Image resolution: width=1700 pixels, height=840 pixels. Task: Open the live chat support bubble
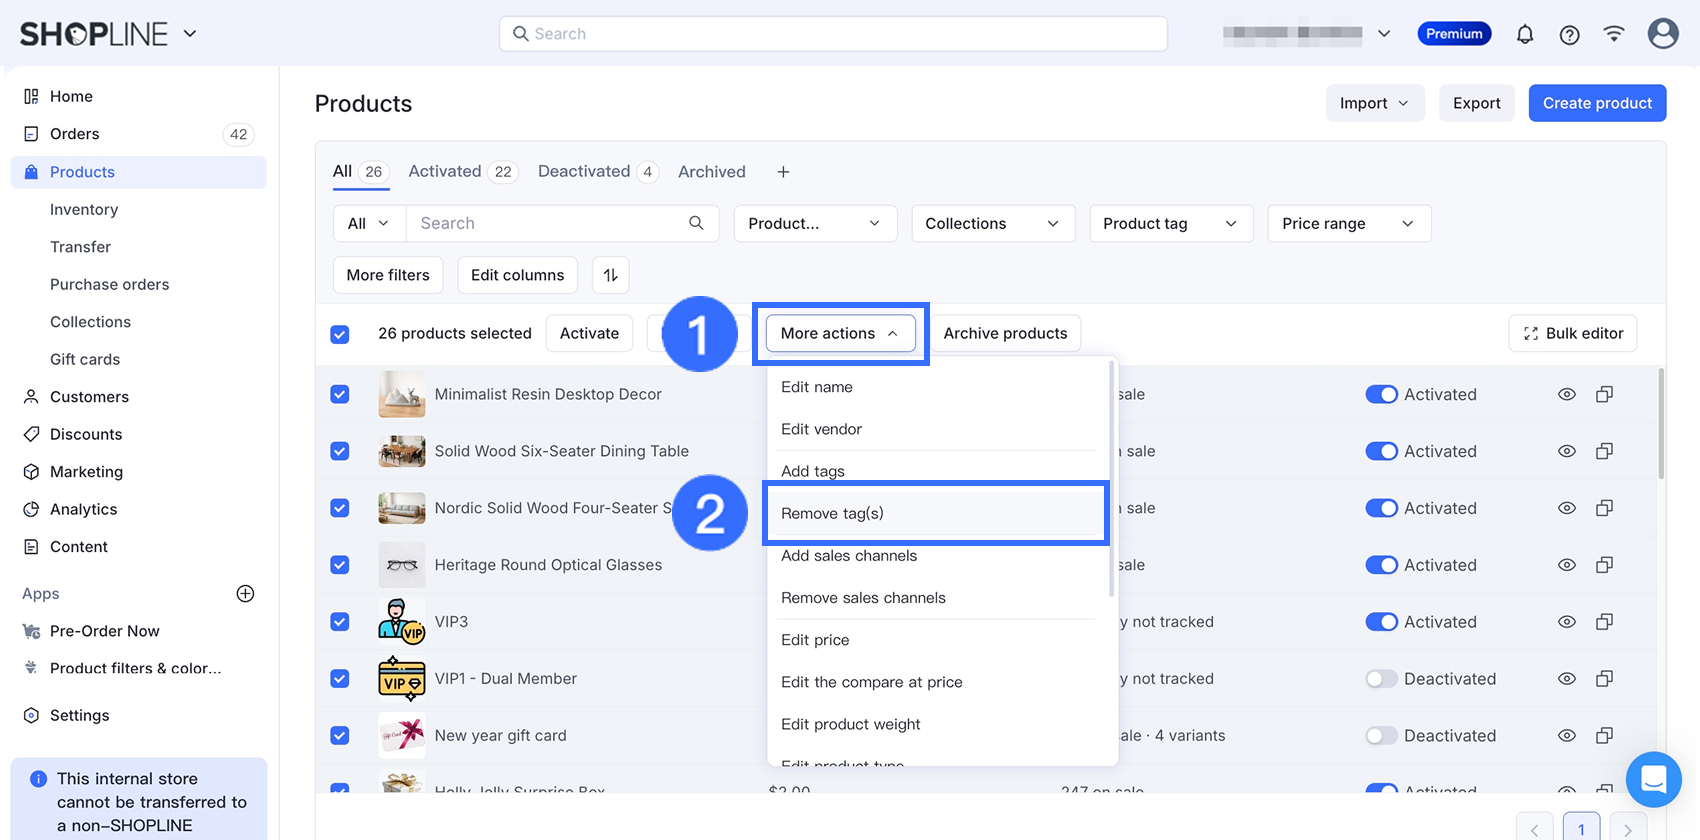coord(1653,779)
